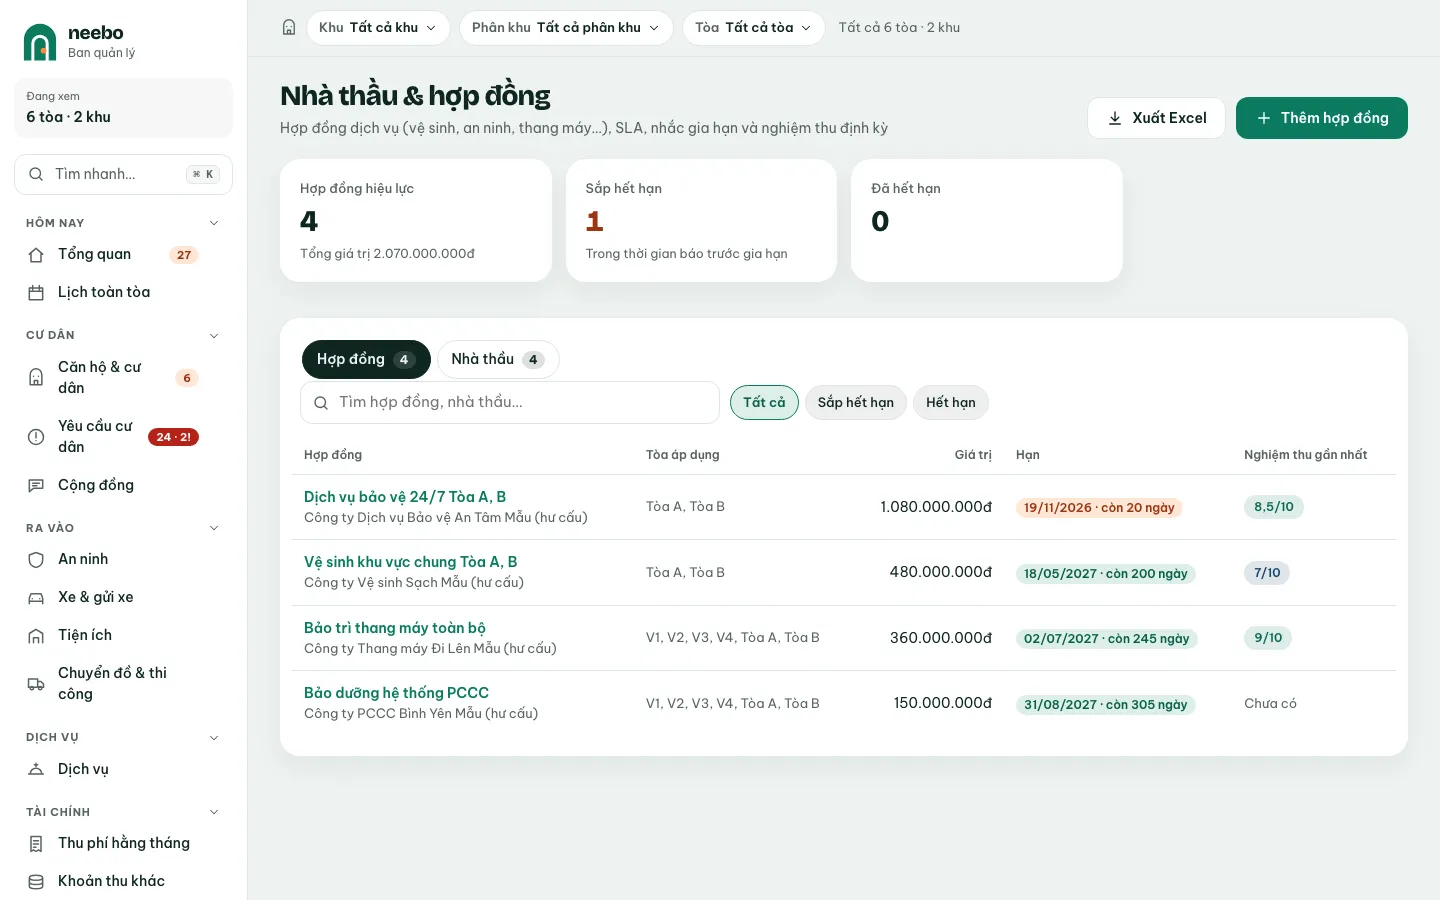Click the Khoản thu khác coins icon
This screenshot has width=1440, height=900.
click(x=36, y=882)
